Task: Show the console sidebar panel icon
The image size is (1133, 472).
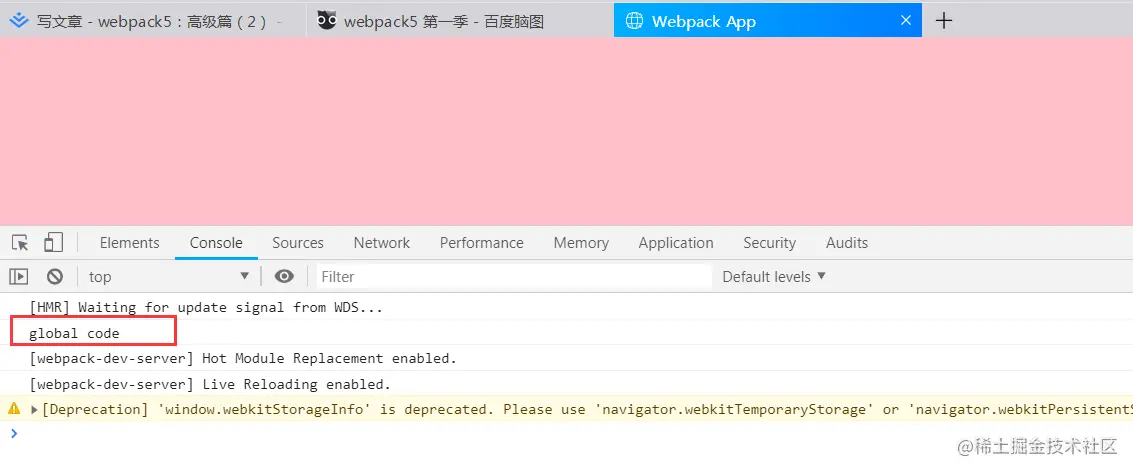Action: pyautogui.click(x=19, y=276)
